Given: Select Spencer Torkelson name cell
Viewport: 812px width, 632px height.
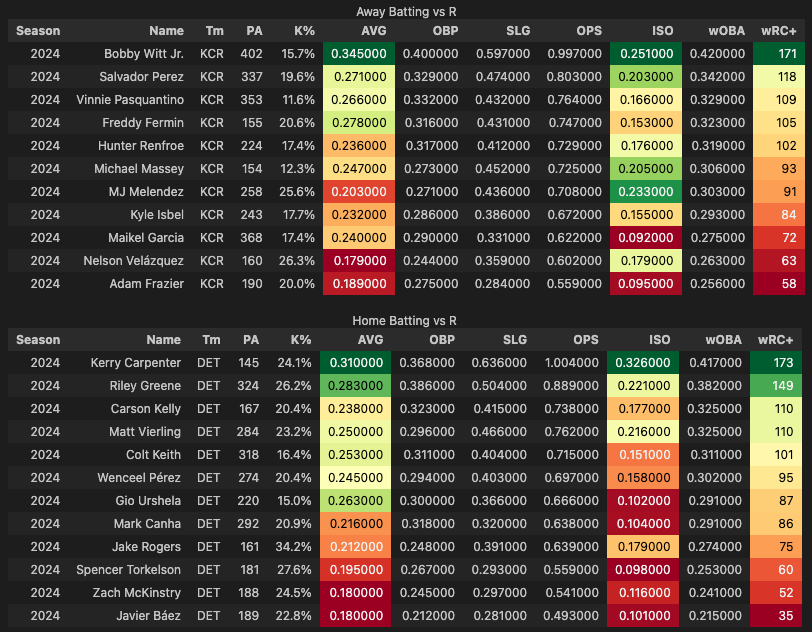Looking at the screenshot, I should click(128, 570).
